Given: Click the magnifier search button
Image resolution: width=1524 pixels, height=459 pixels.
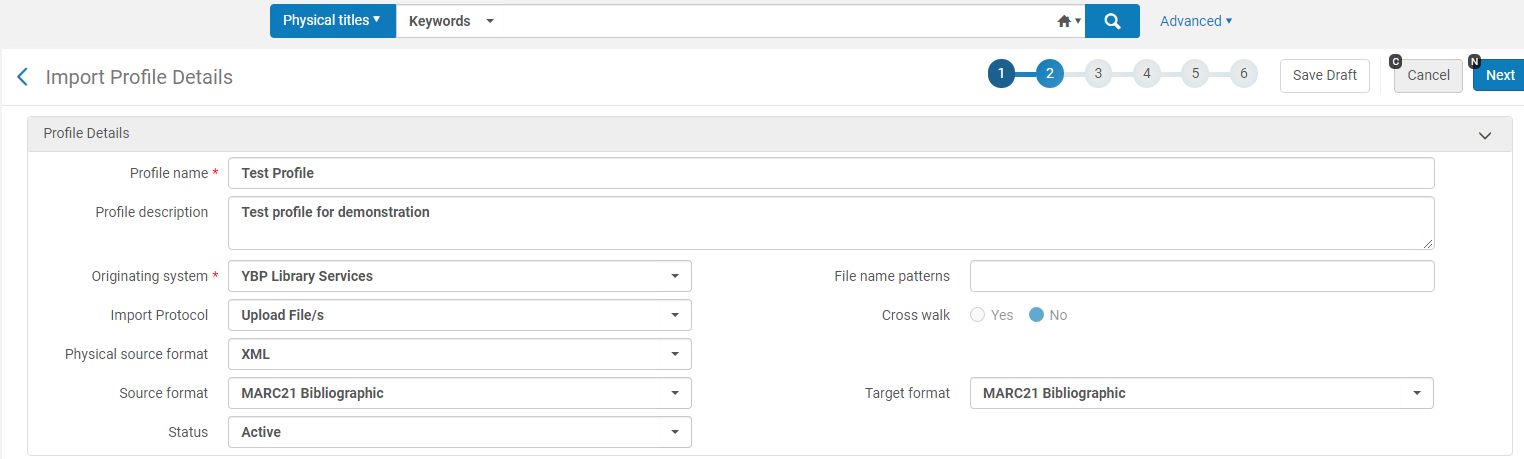Looking at the screenshot, I should [1112, 21].
